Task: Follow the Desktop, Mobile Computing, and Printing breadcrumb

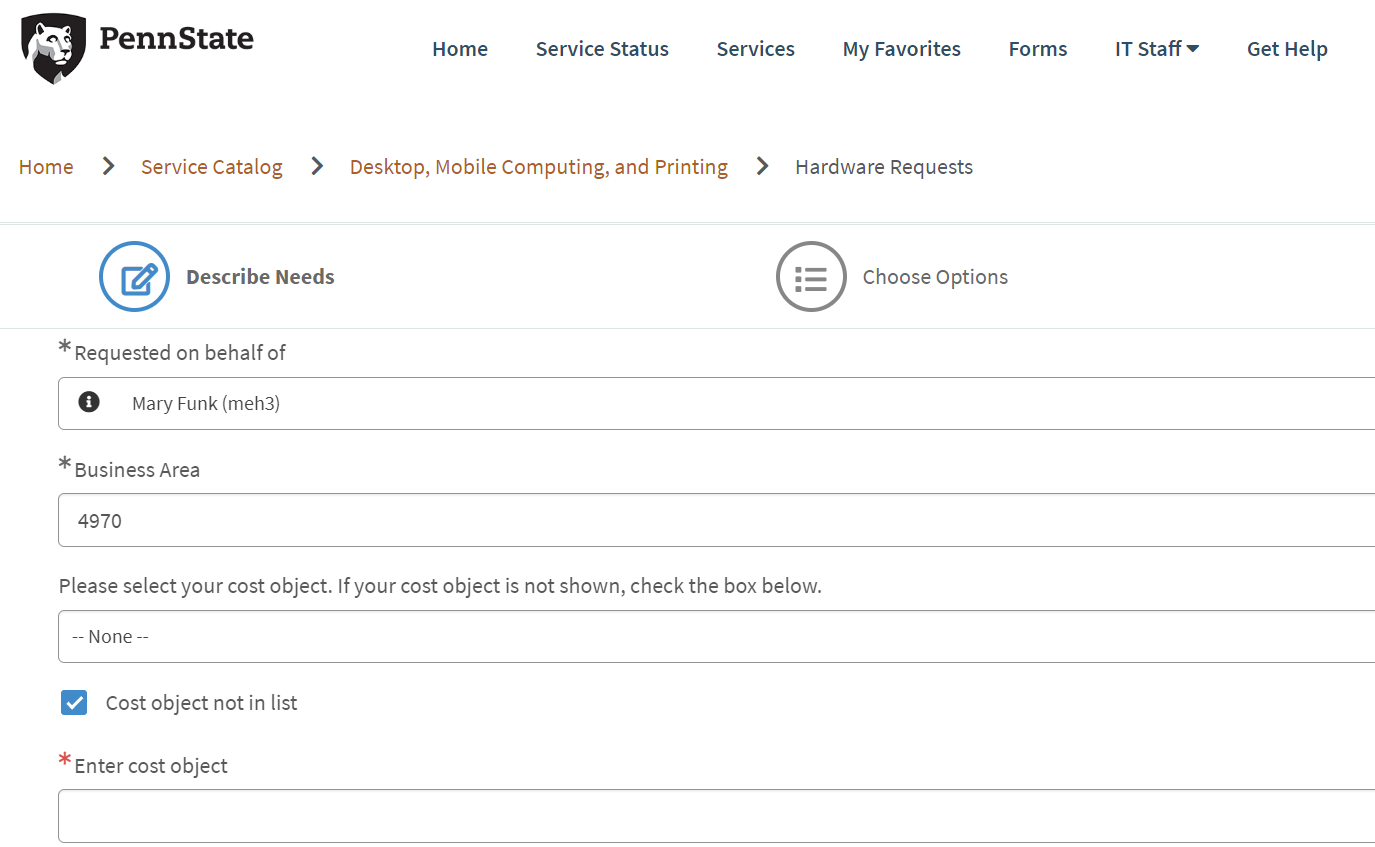Action: tap(539, 166)
